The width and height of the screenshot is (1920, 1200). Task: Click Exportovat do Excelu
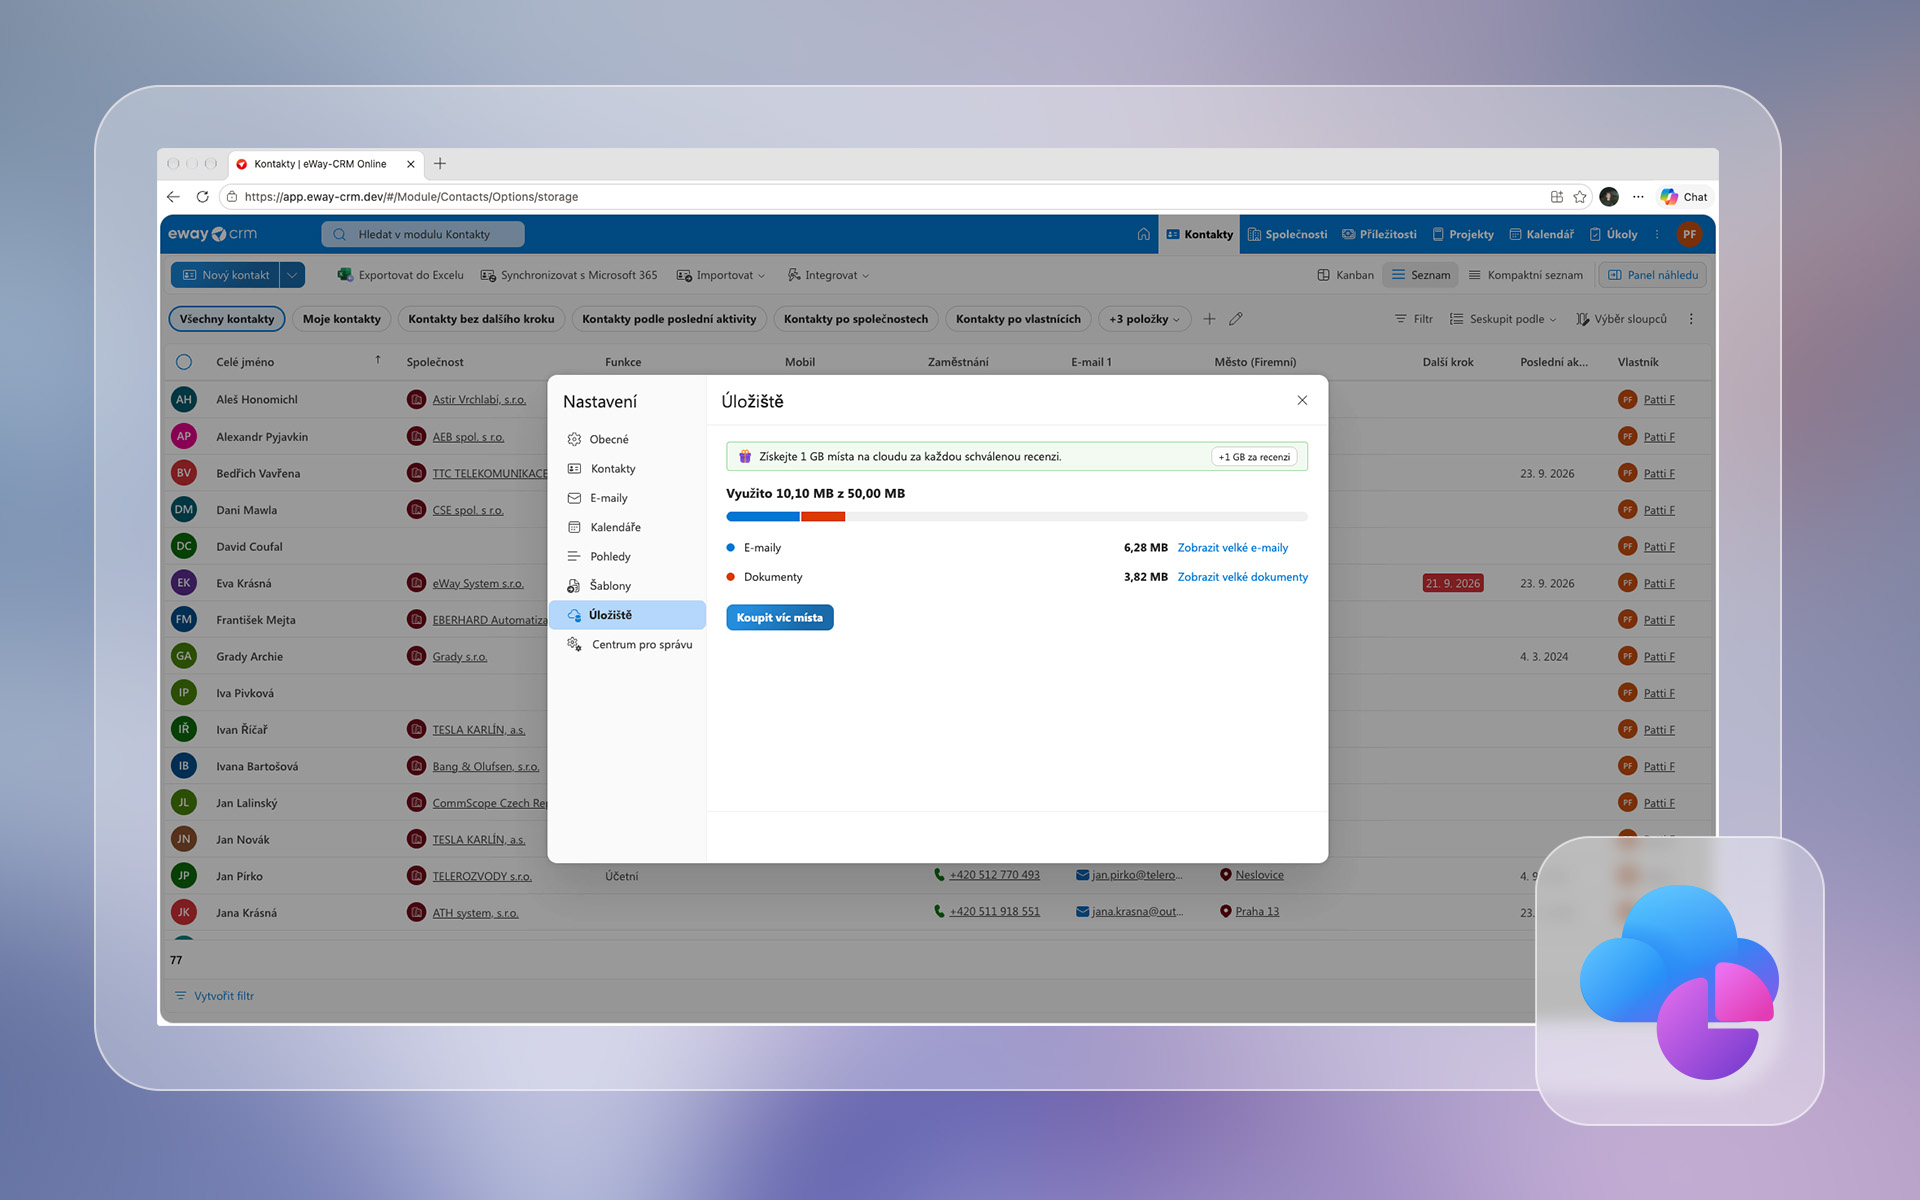(400, 275)
